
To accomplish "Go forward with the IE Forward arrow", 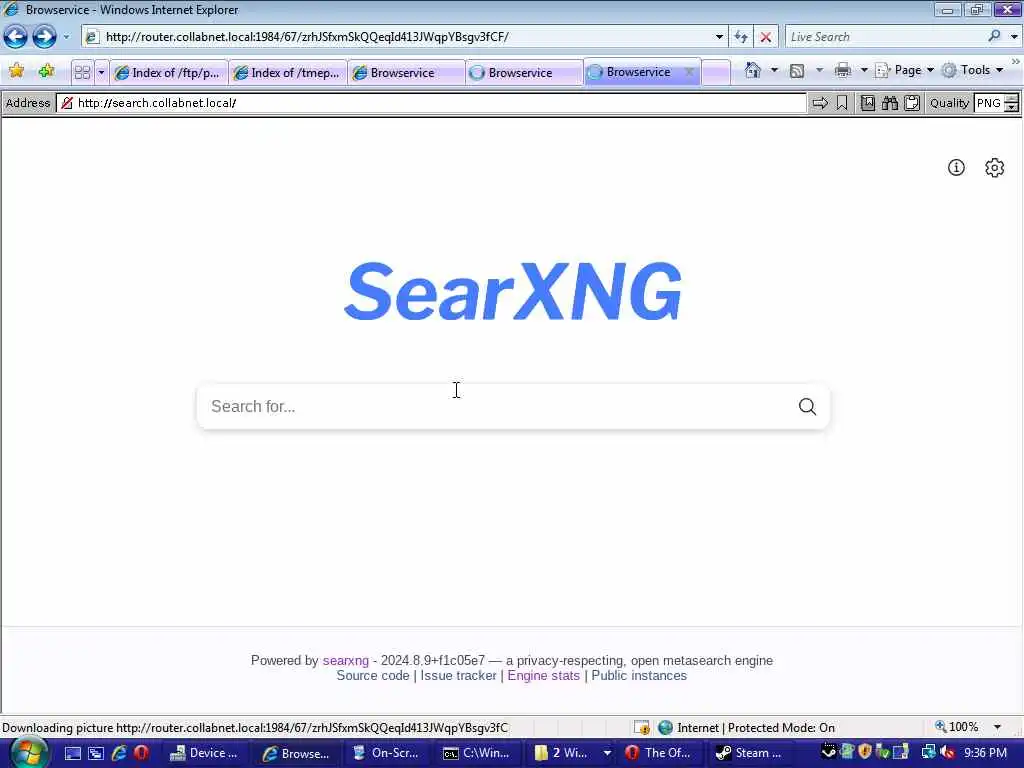I will (44, 37).
